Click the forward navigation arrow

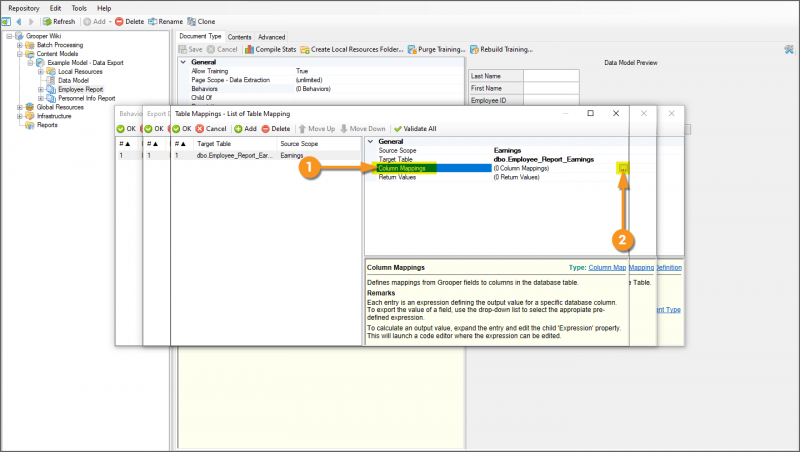(x=31, y=21)
